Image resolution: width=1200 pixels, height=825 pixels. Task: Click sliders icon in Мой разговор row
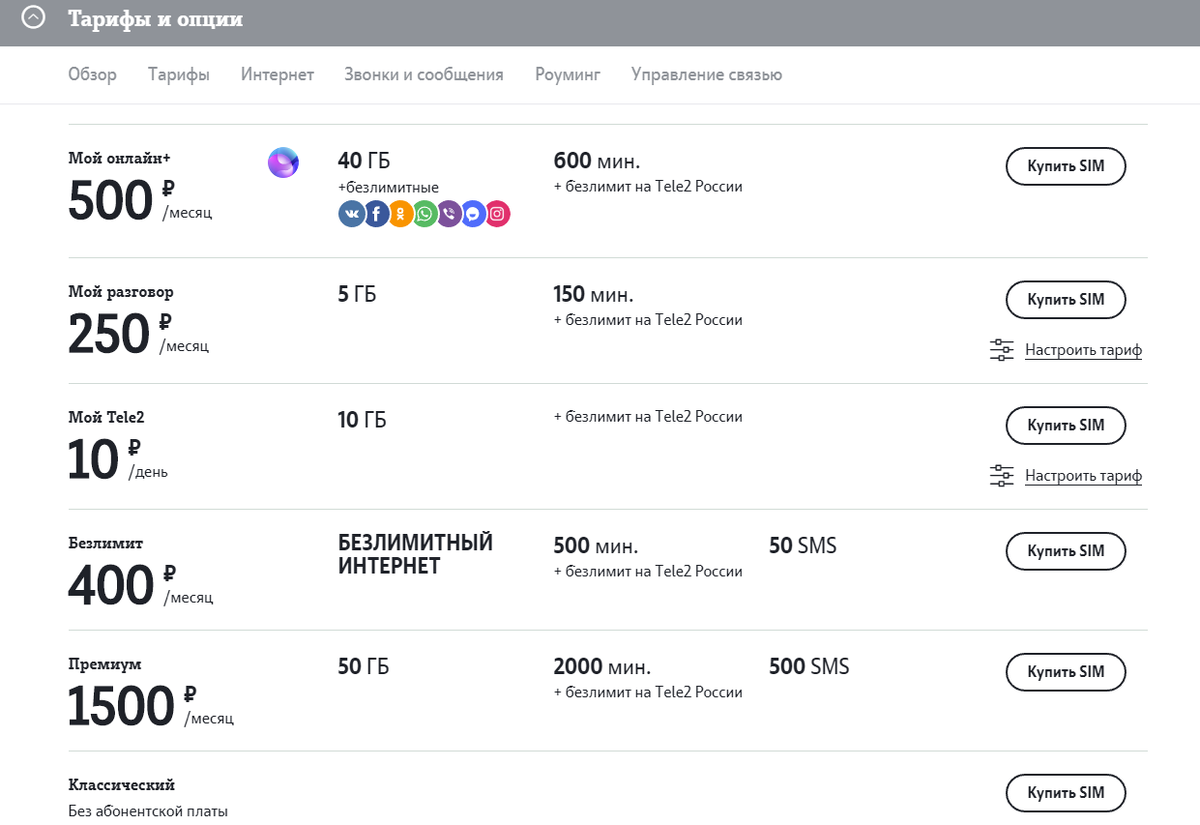(1001, 350)
